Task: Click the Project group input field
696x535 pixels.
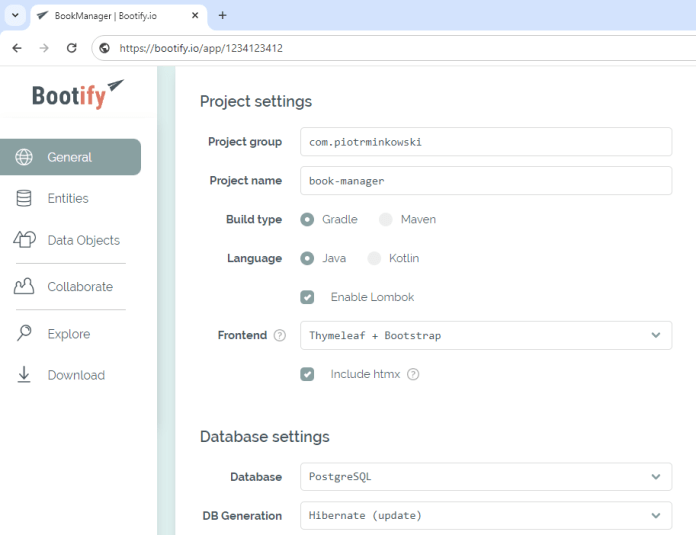Action: pyautogui.click(x=486, y=142)
